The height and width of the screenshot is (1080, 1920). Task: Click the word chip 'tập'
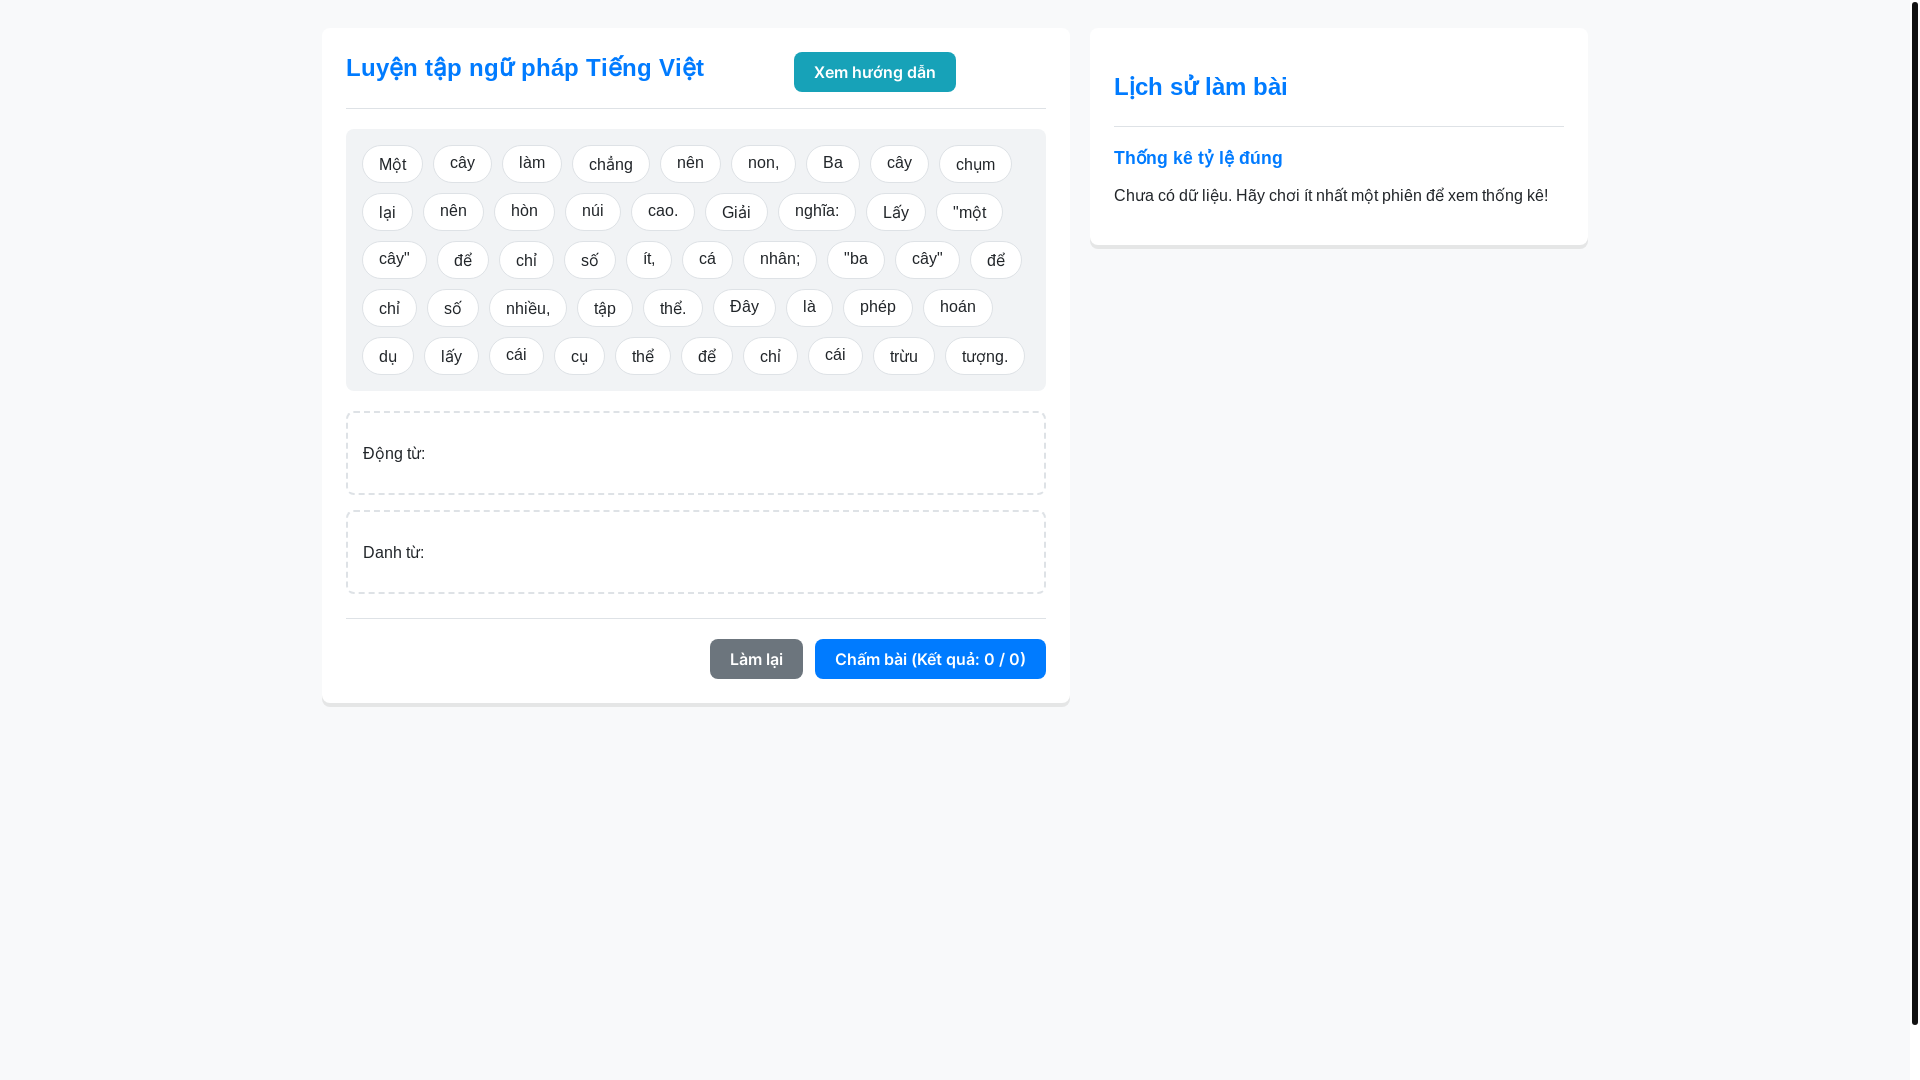(605, 308)
